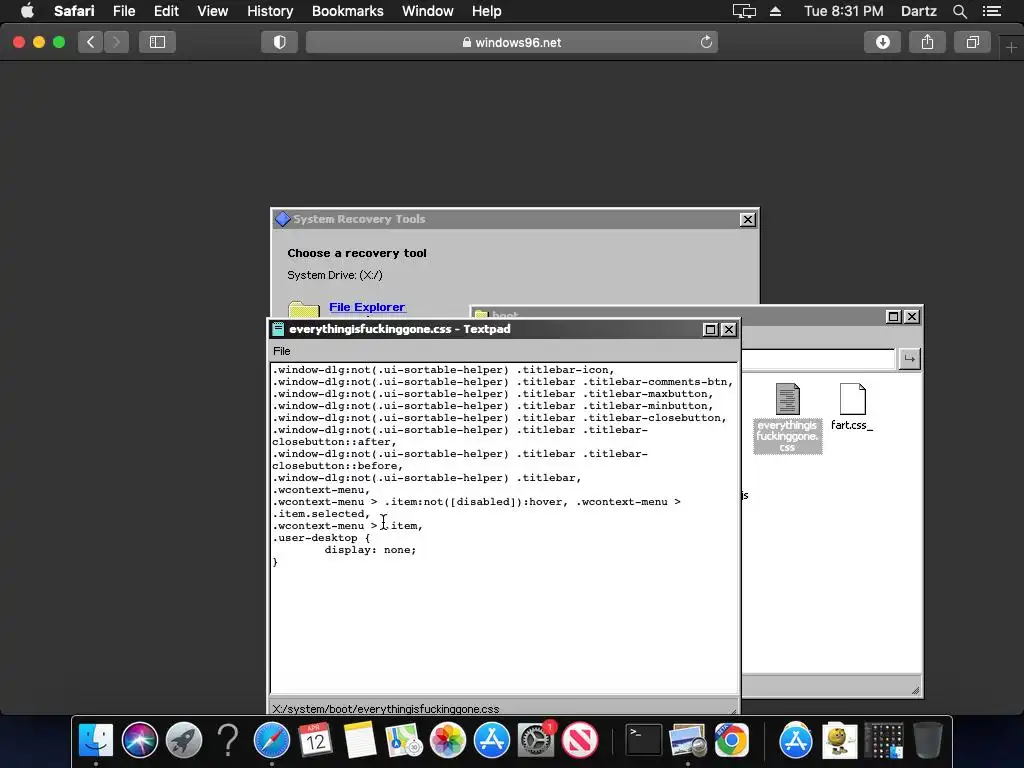Open Calendar icon in Dock

(315, 740)
